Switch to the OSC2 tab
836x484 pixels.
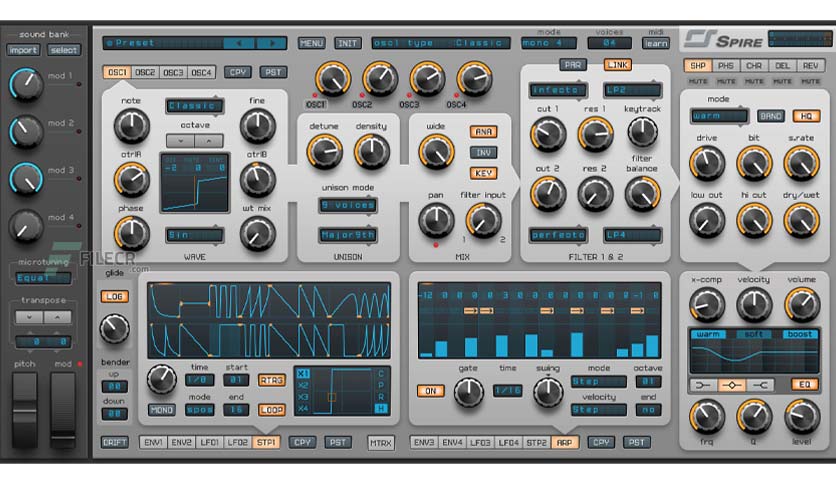point(145,72)
